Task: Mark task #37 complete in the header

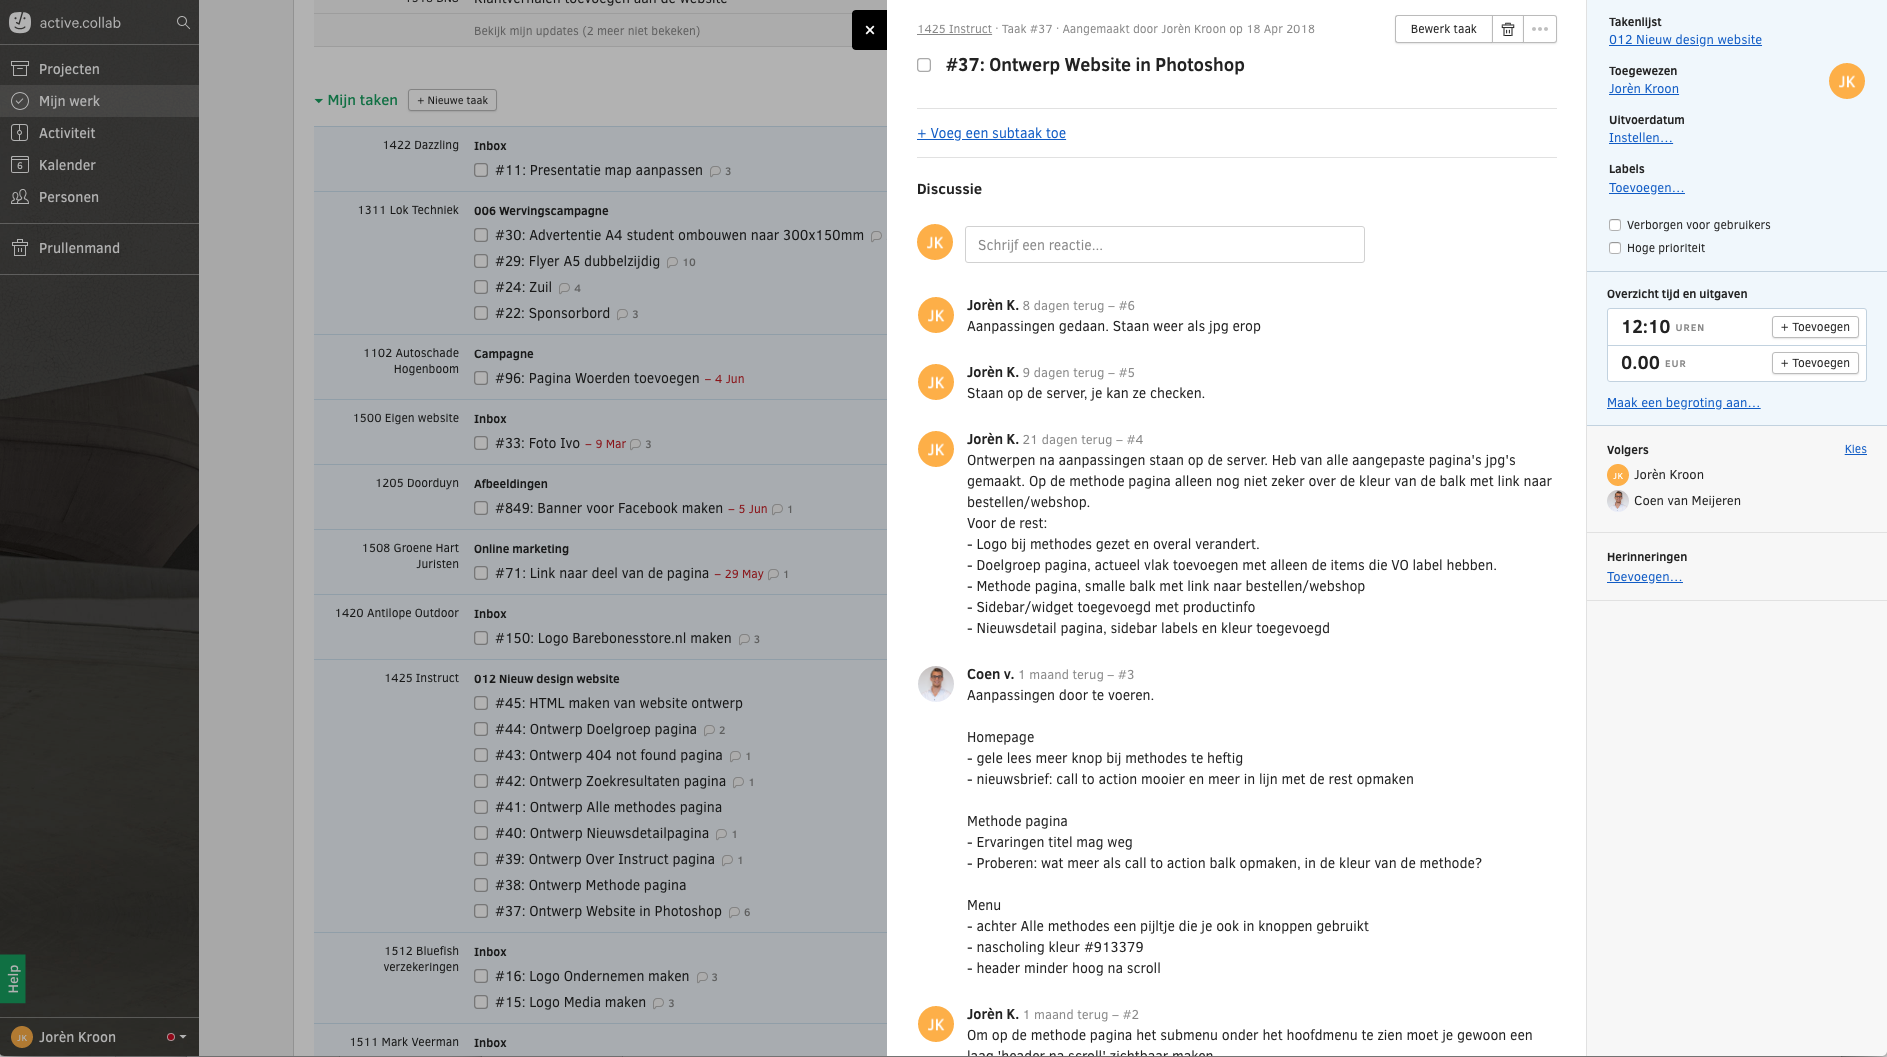Action: (x=924, y=65)
